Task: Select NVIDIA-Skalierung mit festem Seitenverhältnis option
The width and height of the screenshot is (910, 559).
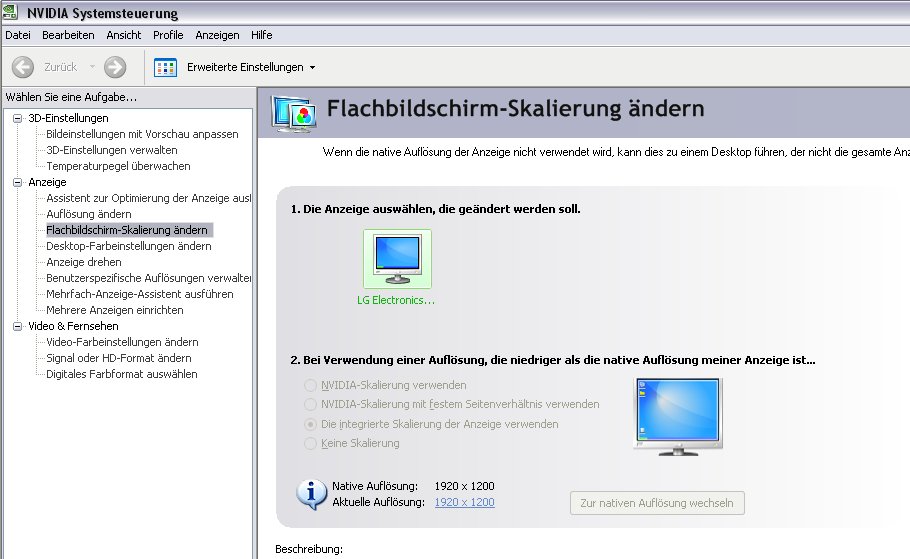Action: pyautogui.click(x=310, y=405)
